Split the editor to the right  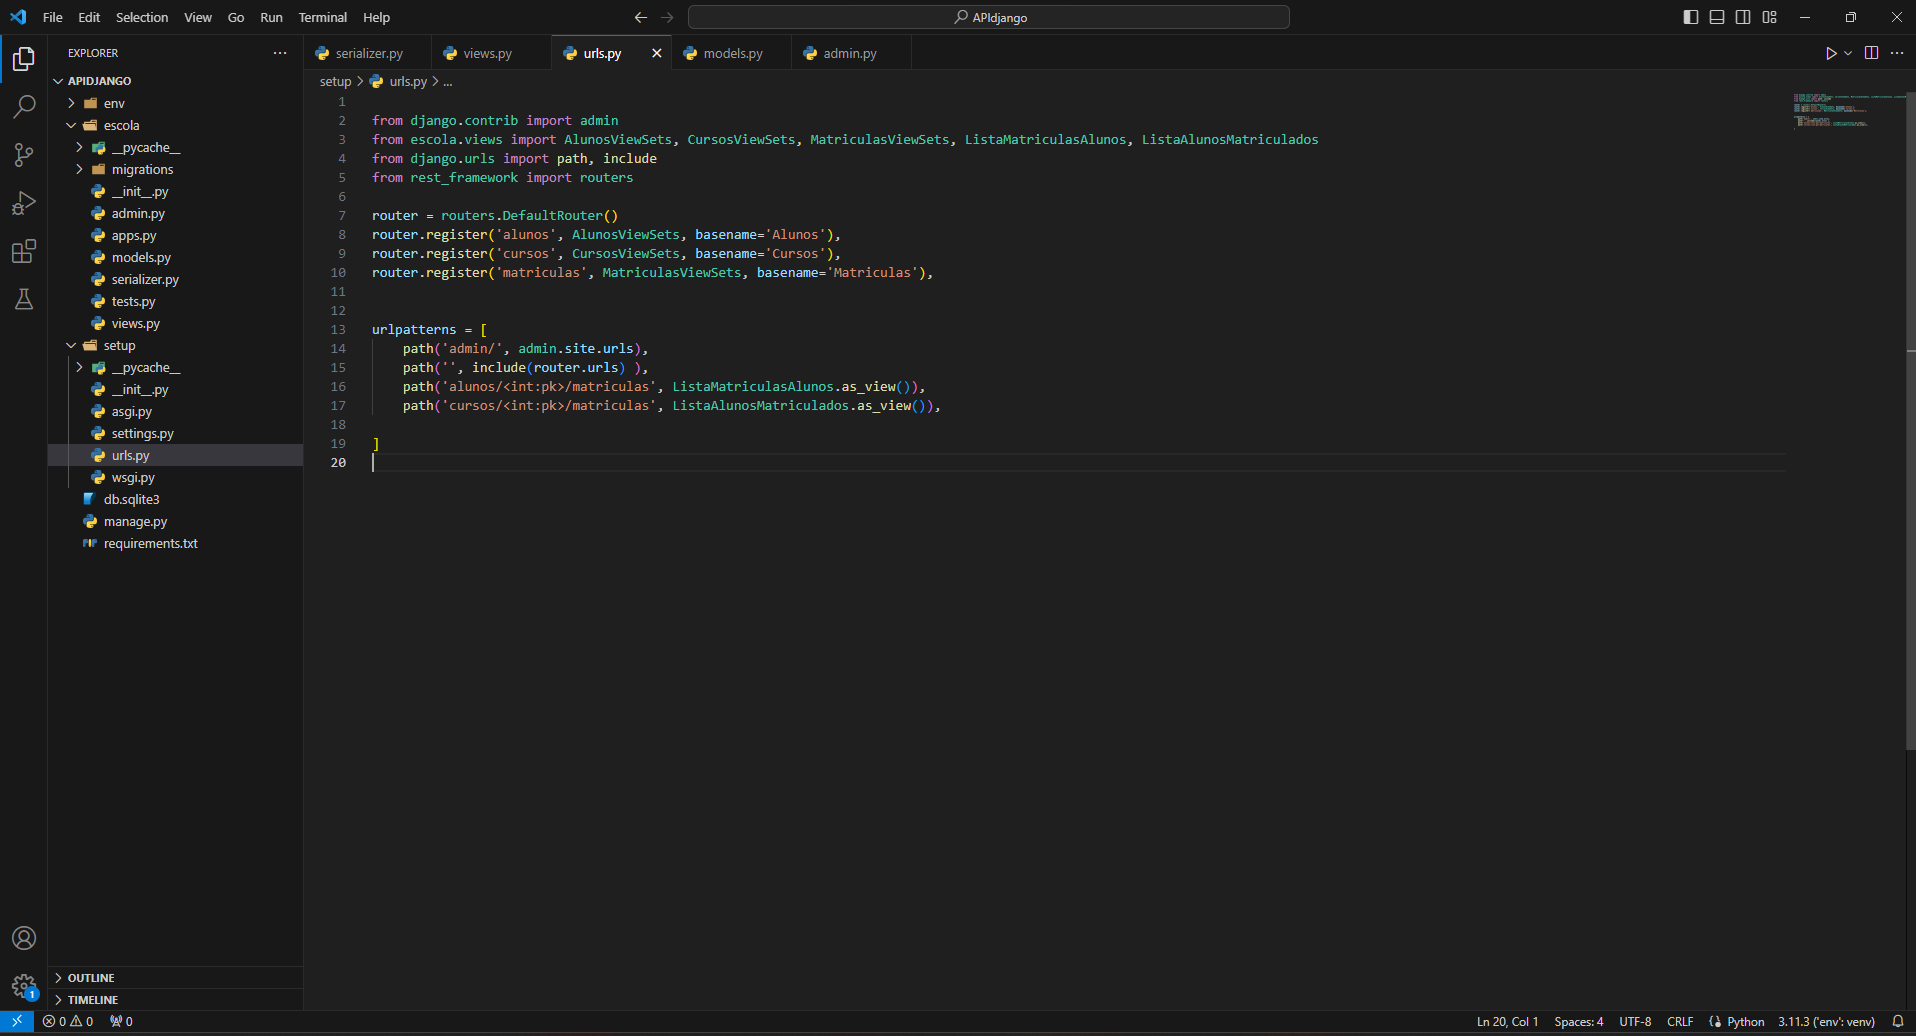coord(1871,53)
